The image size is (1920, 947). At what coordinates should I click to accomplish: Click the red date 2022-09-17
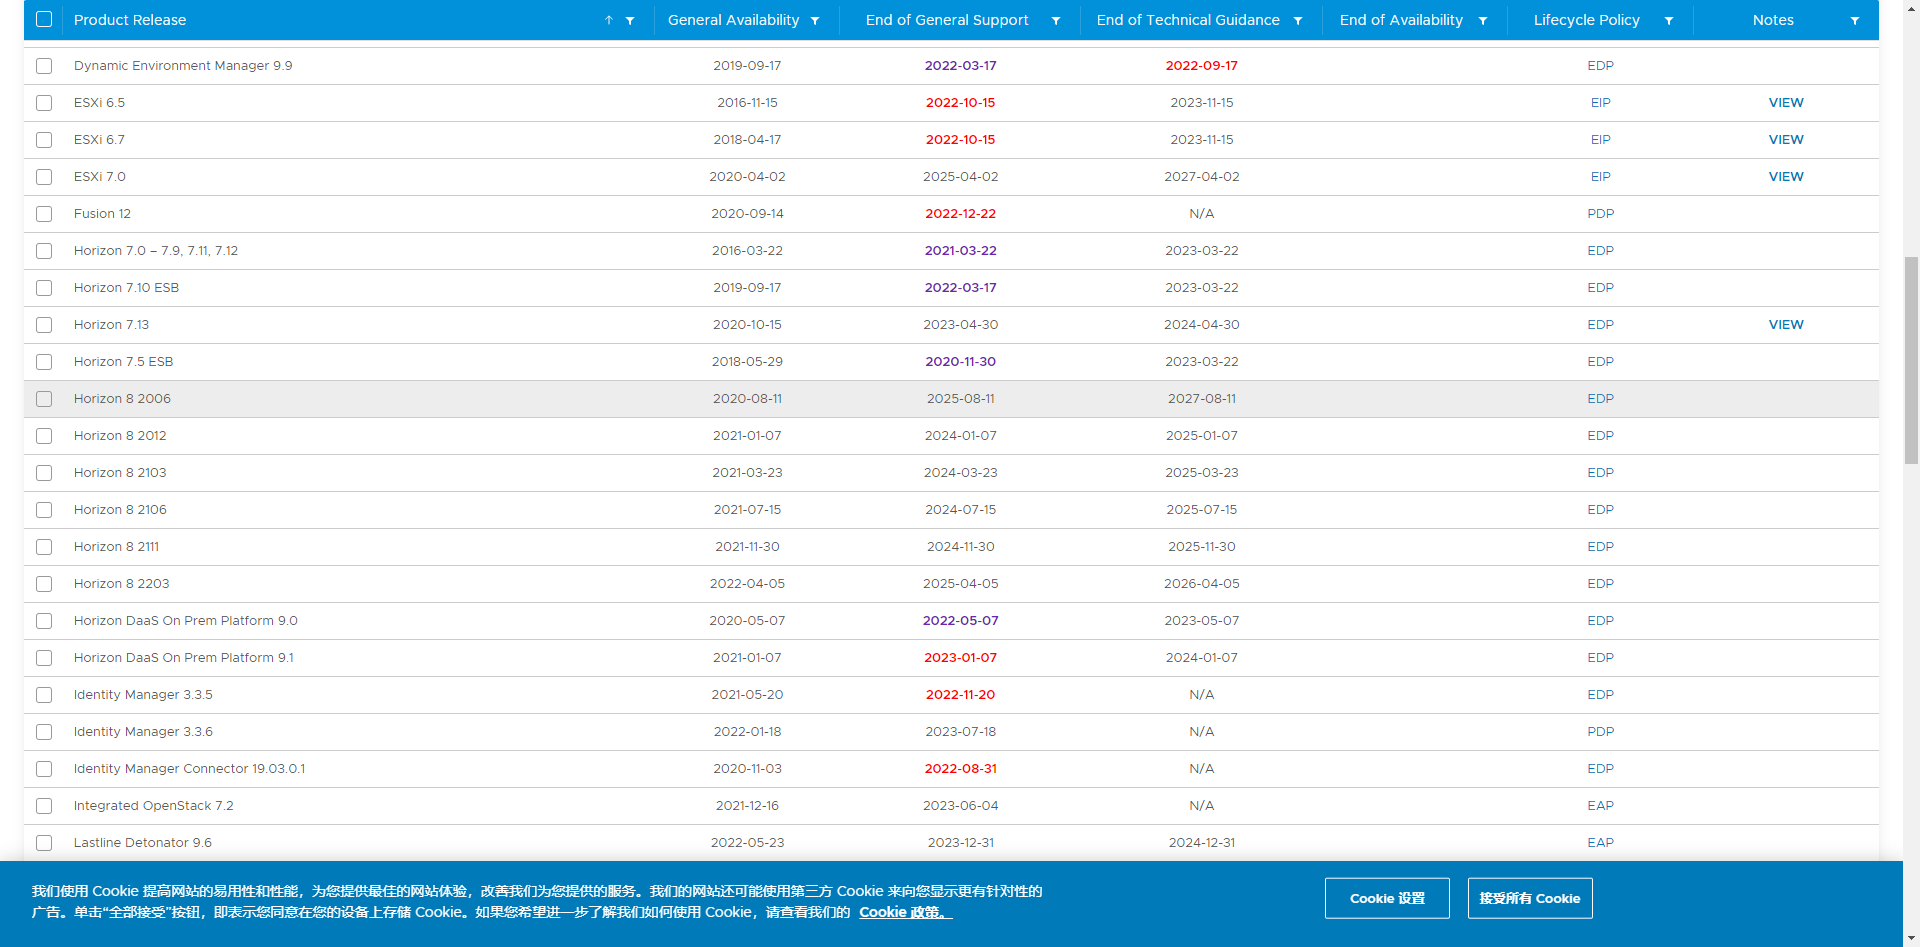pos(1202,66)
